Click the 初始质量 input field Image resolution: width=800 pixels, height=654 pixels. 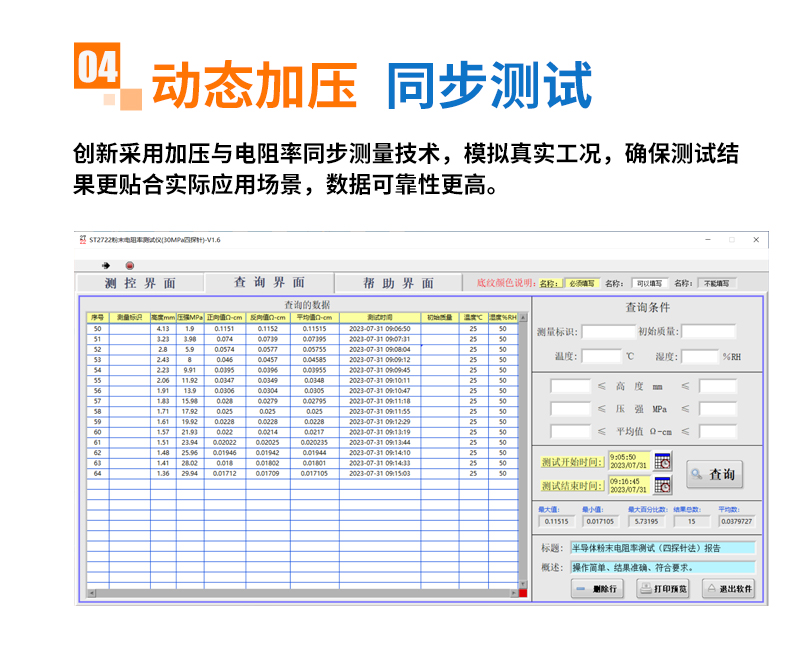(x=709, y=332)
